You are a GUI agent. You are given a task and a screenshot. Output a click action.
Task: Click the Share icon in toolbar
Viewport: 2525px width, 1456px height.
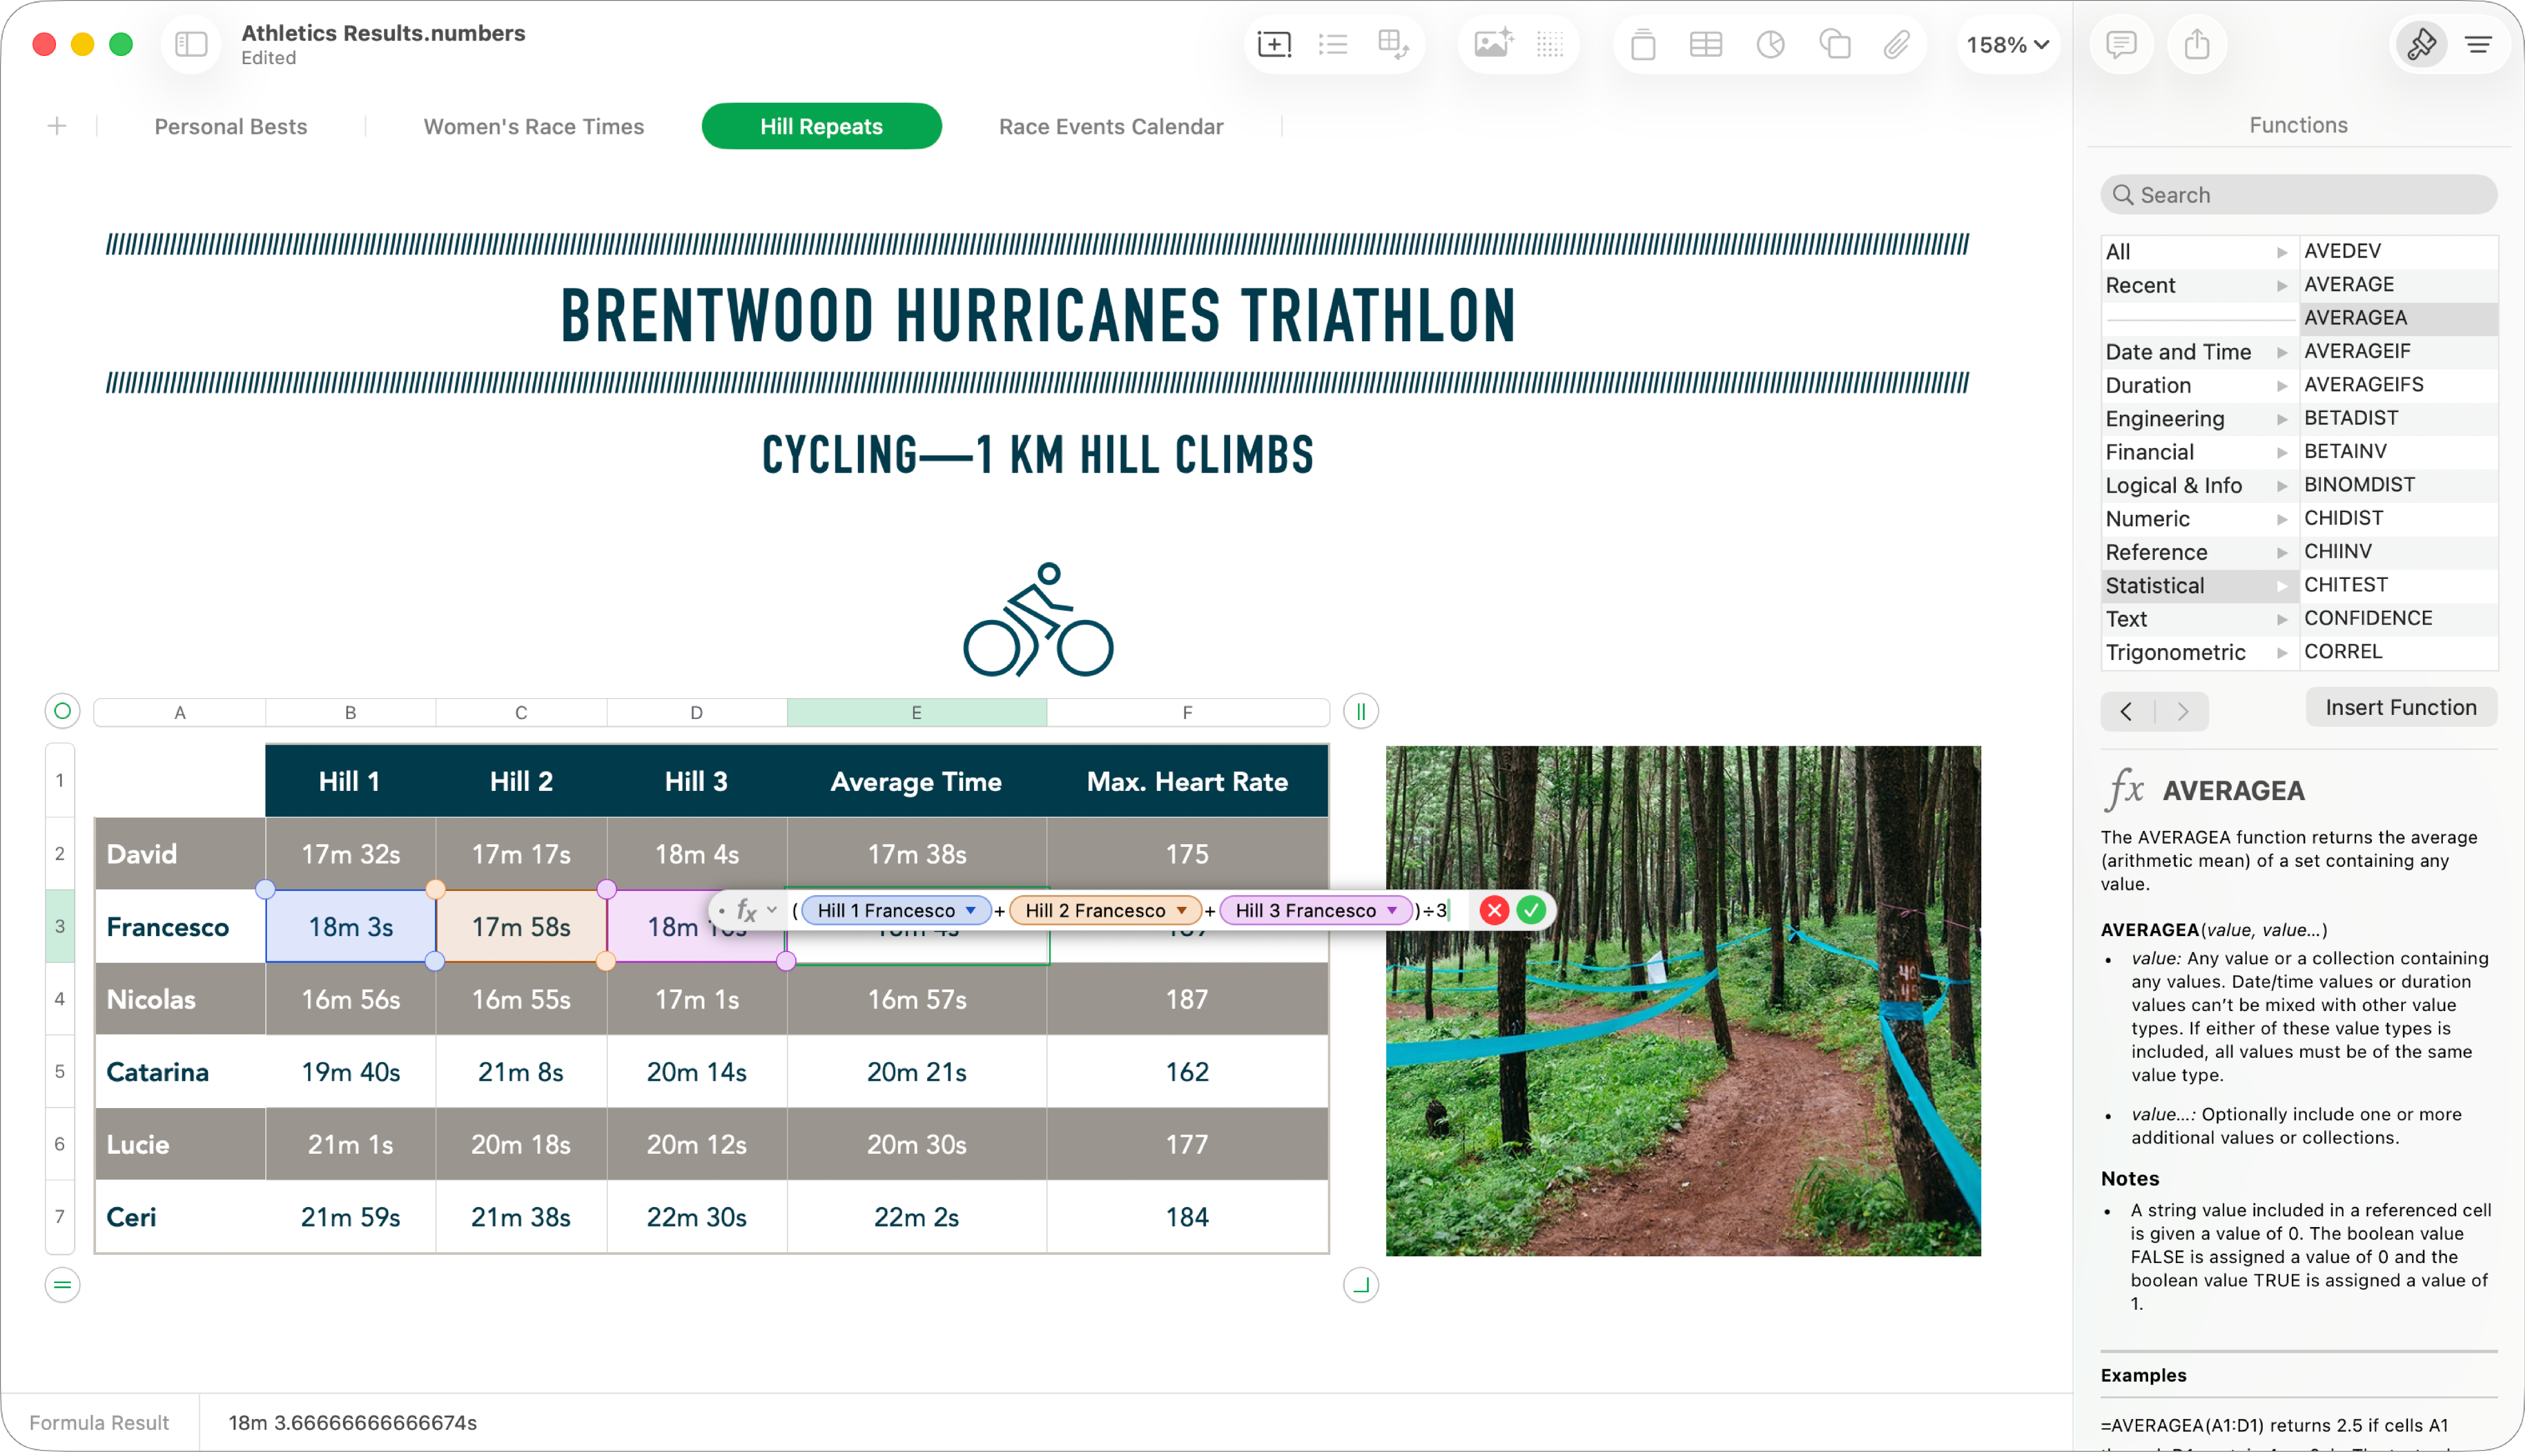click(2196, 44)
